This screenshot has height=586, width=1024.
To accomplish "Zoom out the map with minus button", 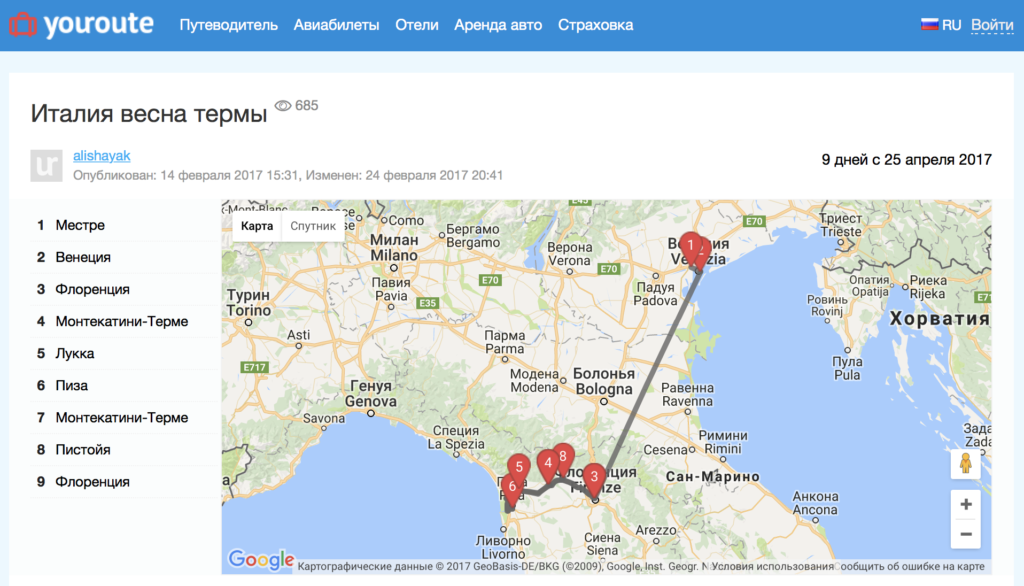I will pos(965,534).
